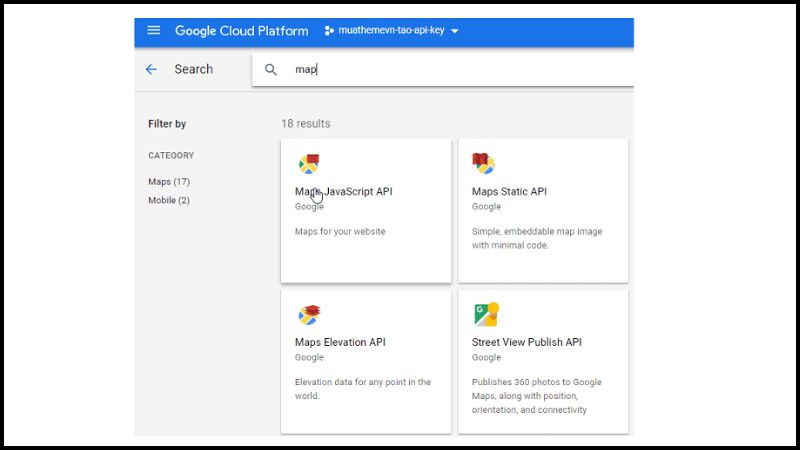Image resolution: width=800 pixels, height=450 pixels.
Task: Open the Maps Elevation API title
Action: (x=340, y=342)
